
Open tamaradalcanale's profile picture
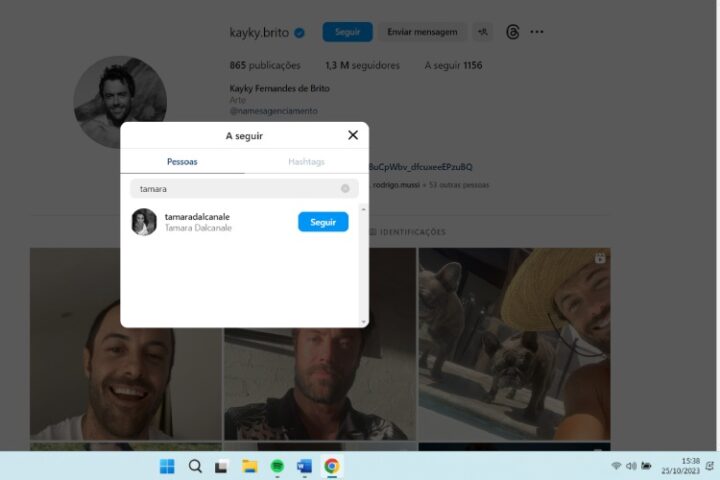pos(144,222)
